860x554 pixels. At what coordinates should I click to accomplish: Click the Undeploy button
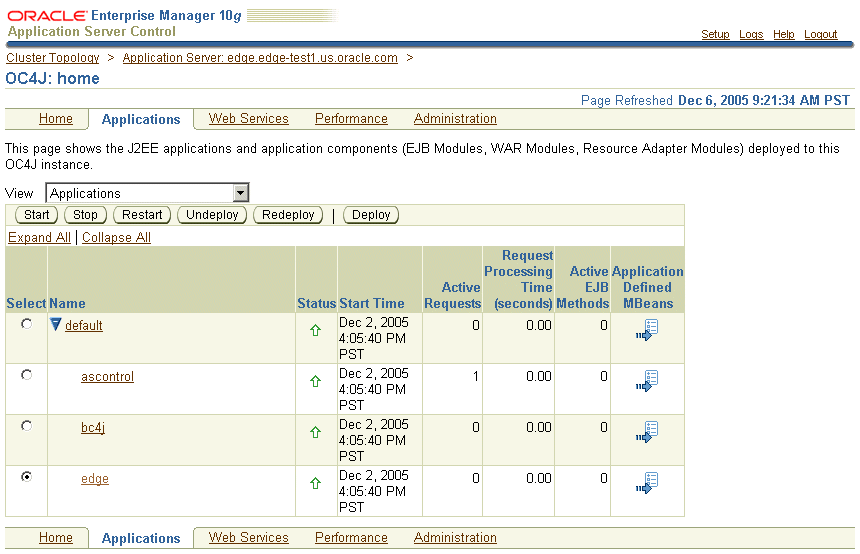[x=212, y=215]
